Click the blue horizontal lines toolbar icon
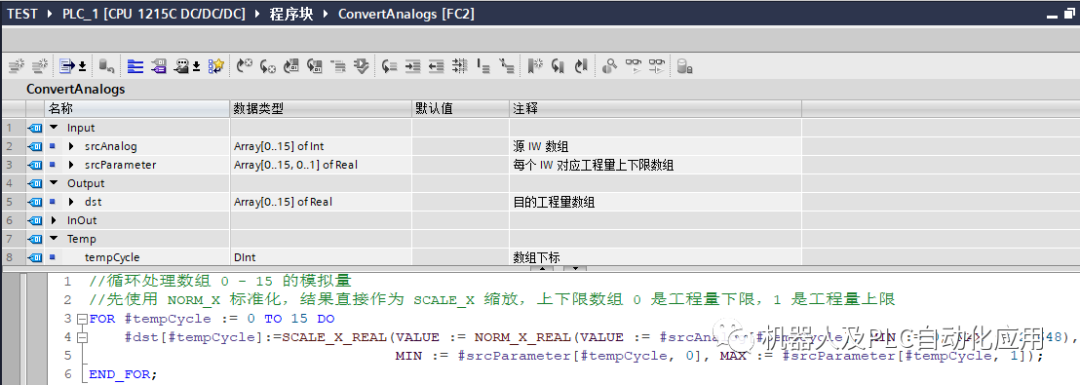The height and width of the screenshot is (385, 1080). [x=135, y=65]
